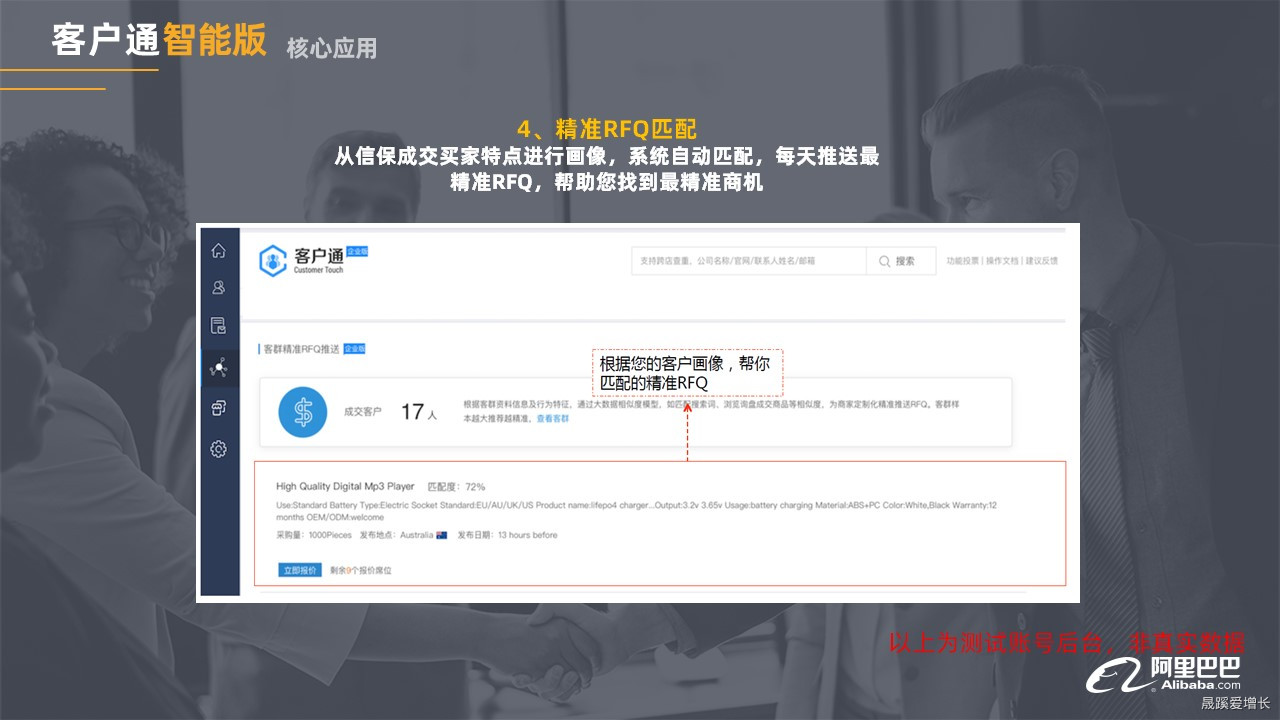The image size is (1280, 720).
Task: Click the 匹配度: 72% text
Action: pyautogui.click(x=456, y=487)
